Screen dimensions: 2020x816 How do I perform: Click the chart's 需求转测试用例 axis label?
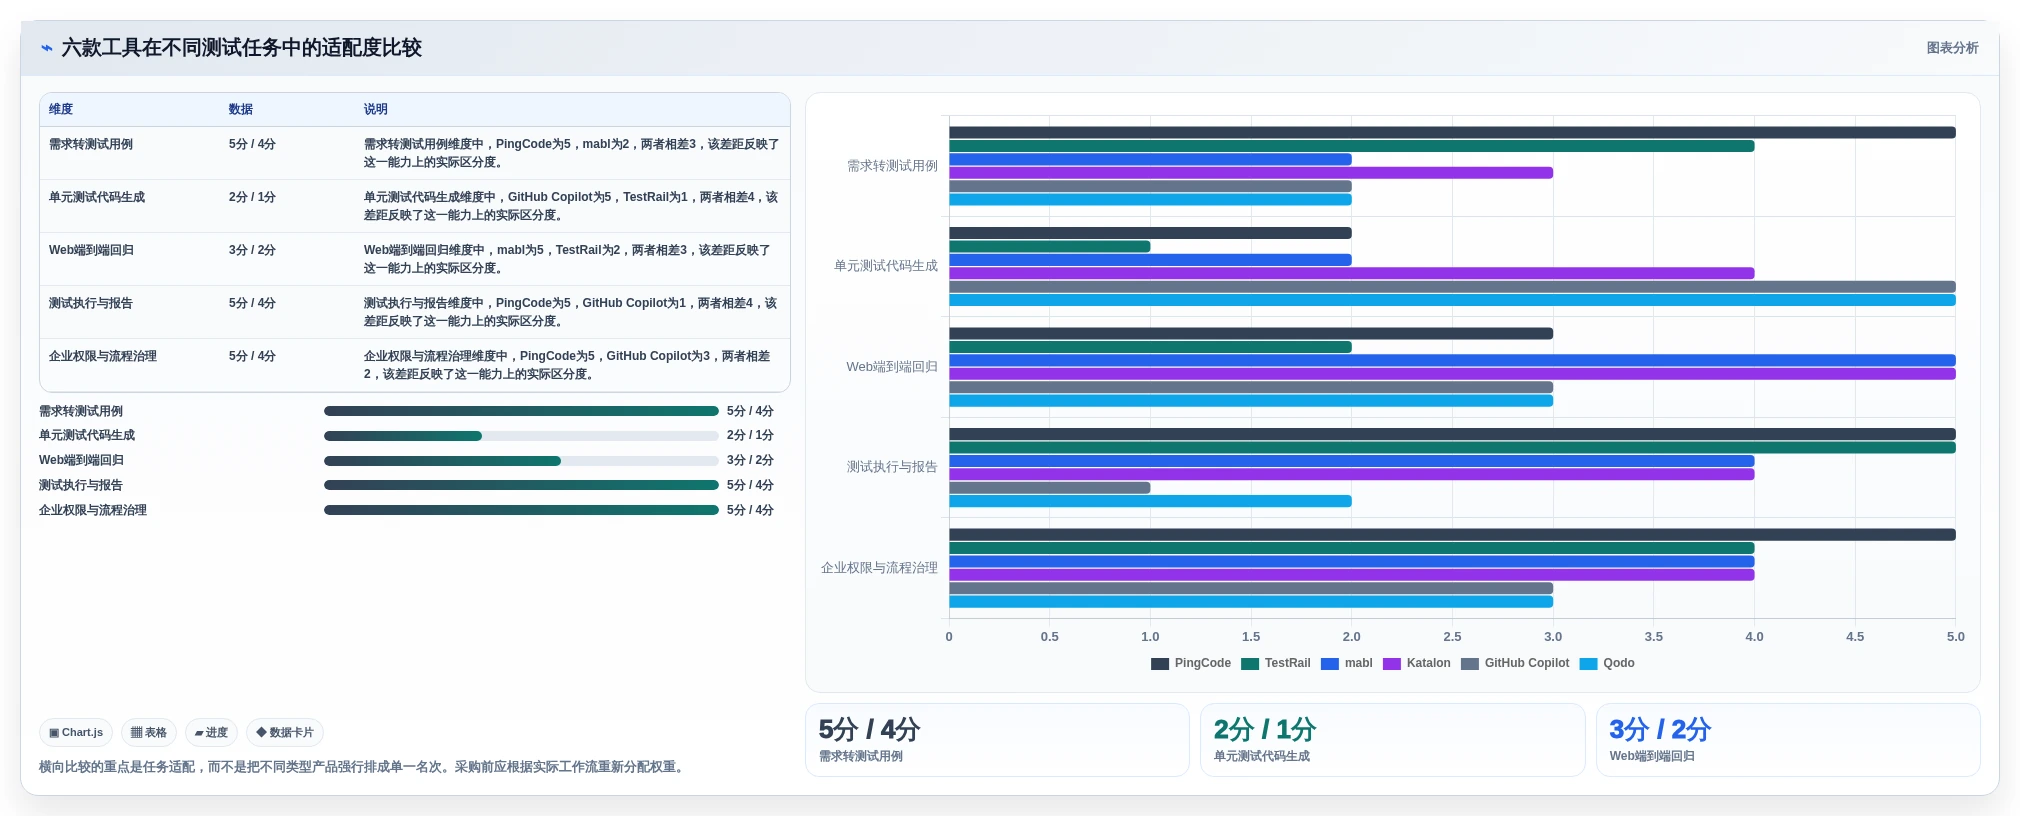click(x=892, y=166)
